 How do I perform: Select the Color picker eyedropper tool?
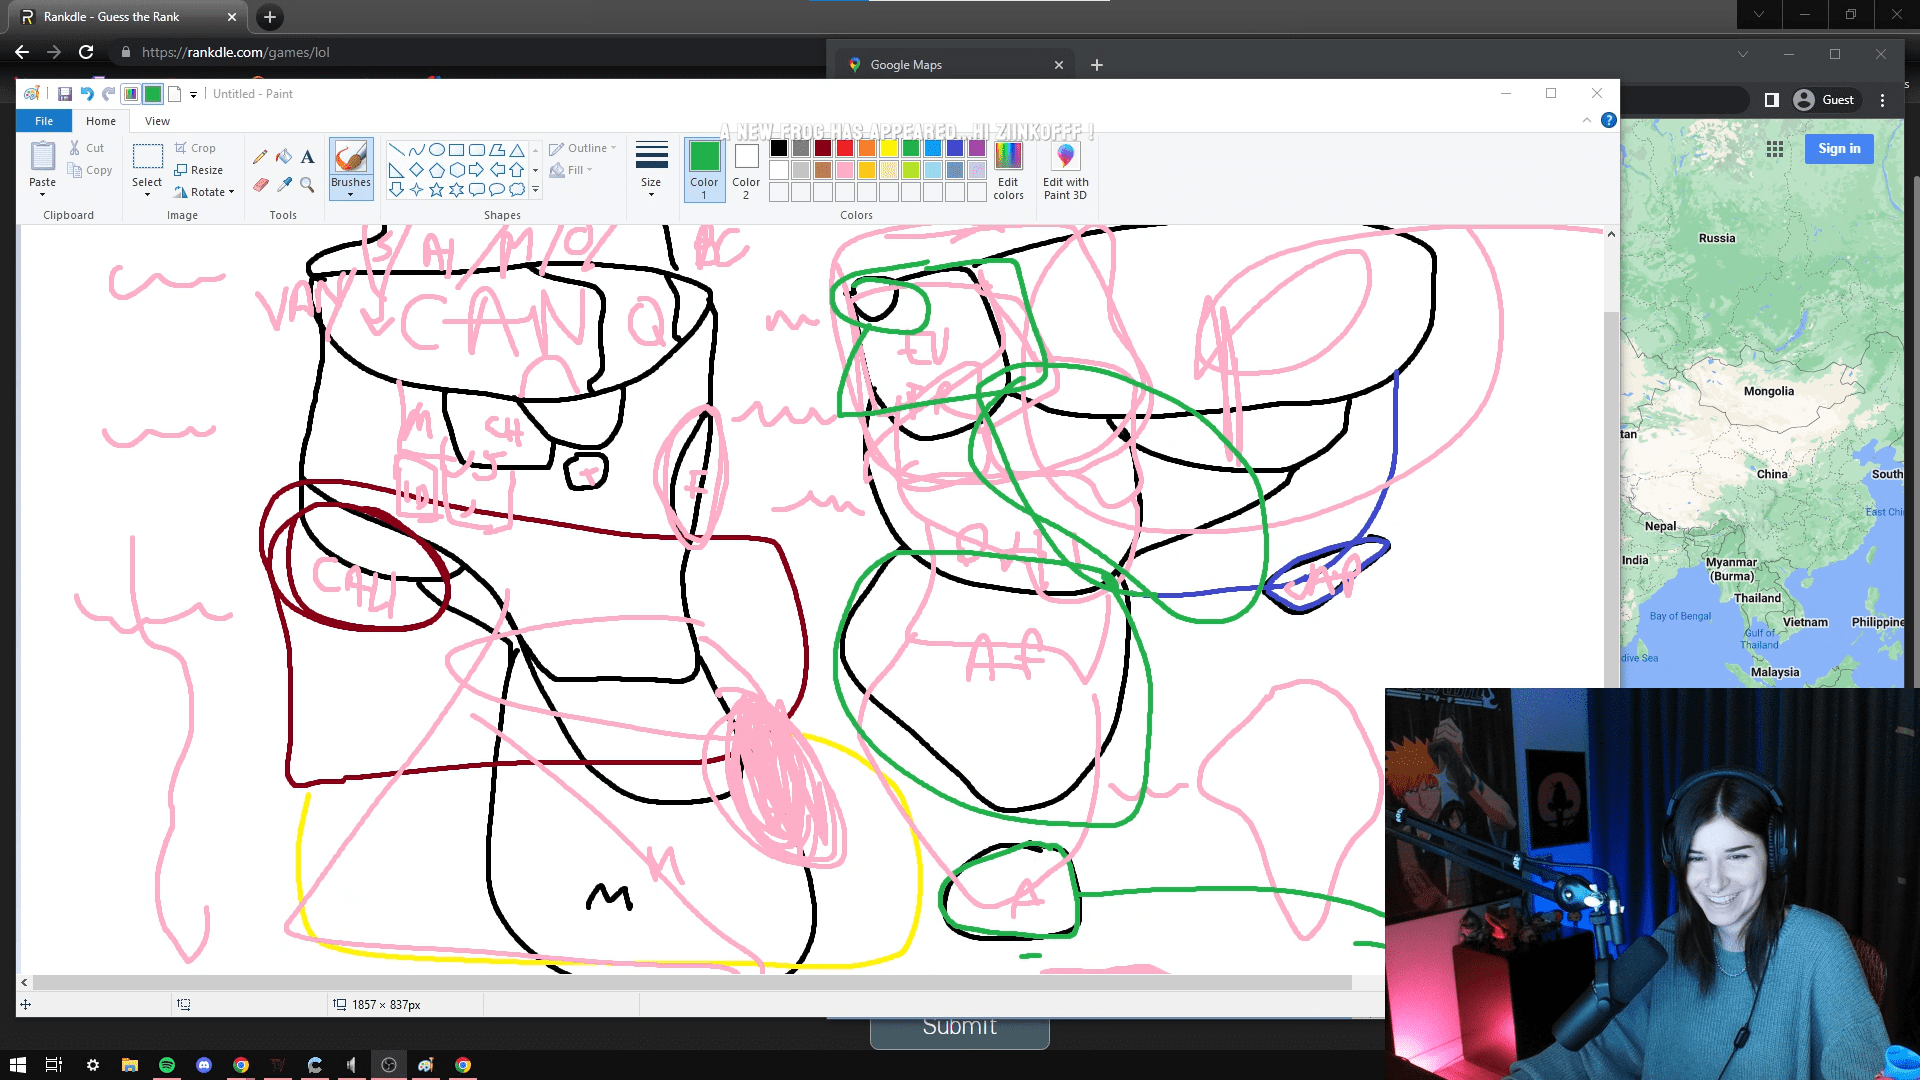click(x=284, y=185)
